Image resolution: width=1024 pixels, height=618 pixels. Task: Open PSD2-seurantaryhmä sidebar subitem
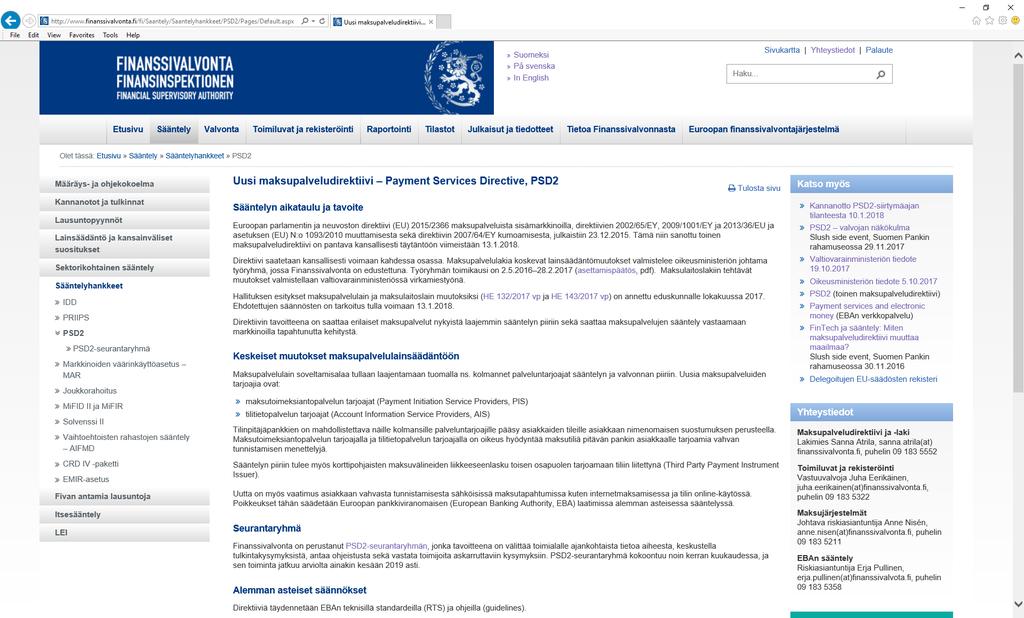(111, 349)
